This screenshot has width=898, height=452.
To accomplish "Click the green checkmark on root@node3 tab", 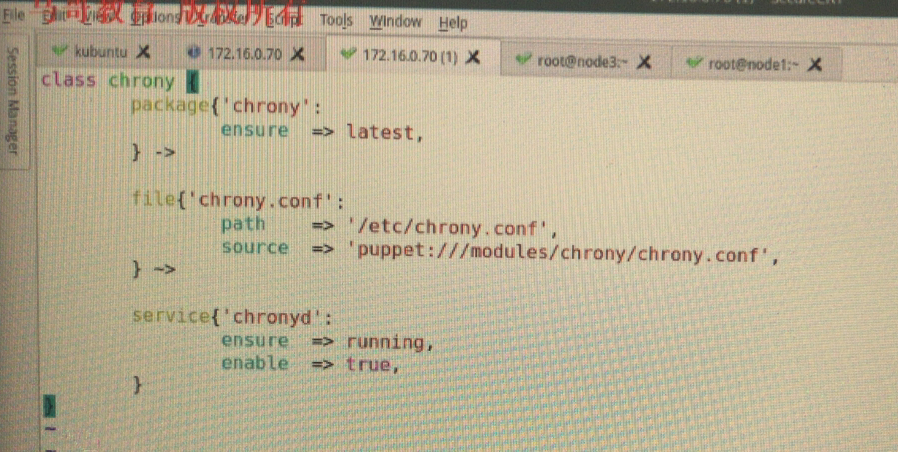I will [522, 60].
